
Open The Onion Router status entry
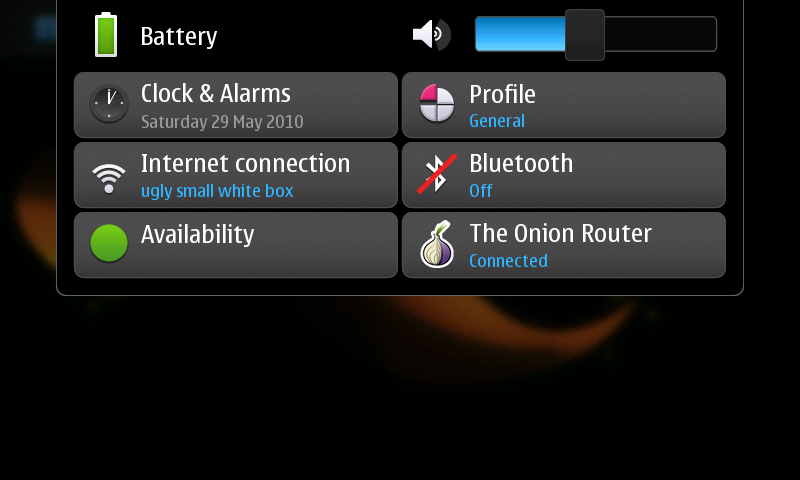(x=564, y=245)
